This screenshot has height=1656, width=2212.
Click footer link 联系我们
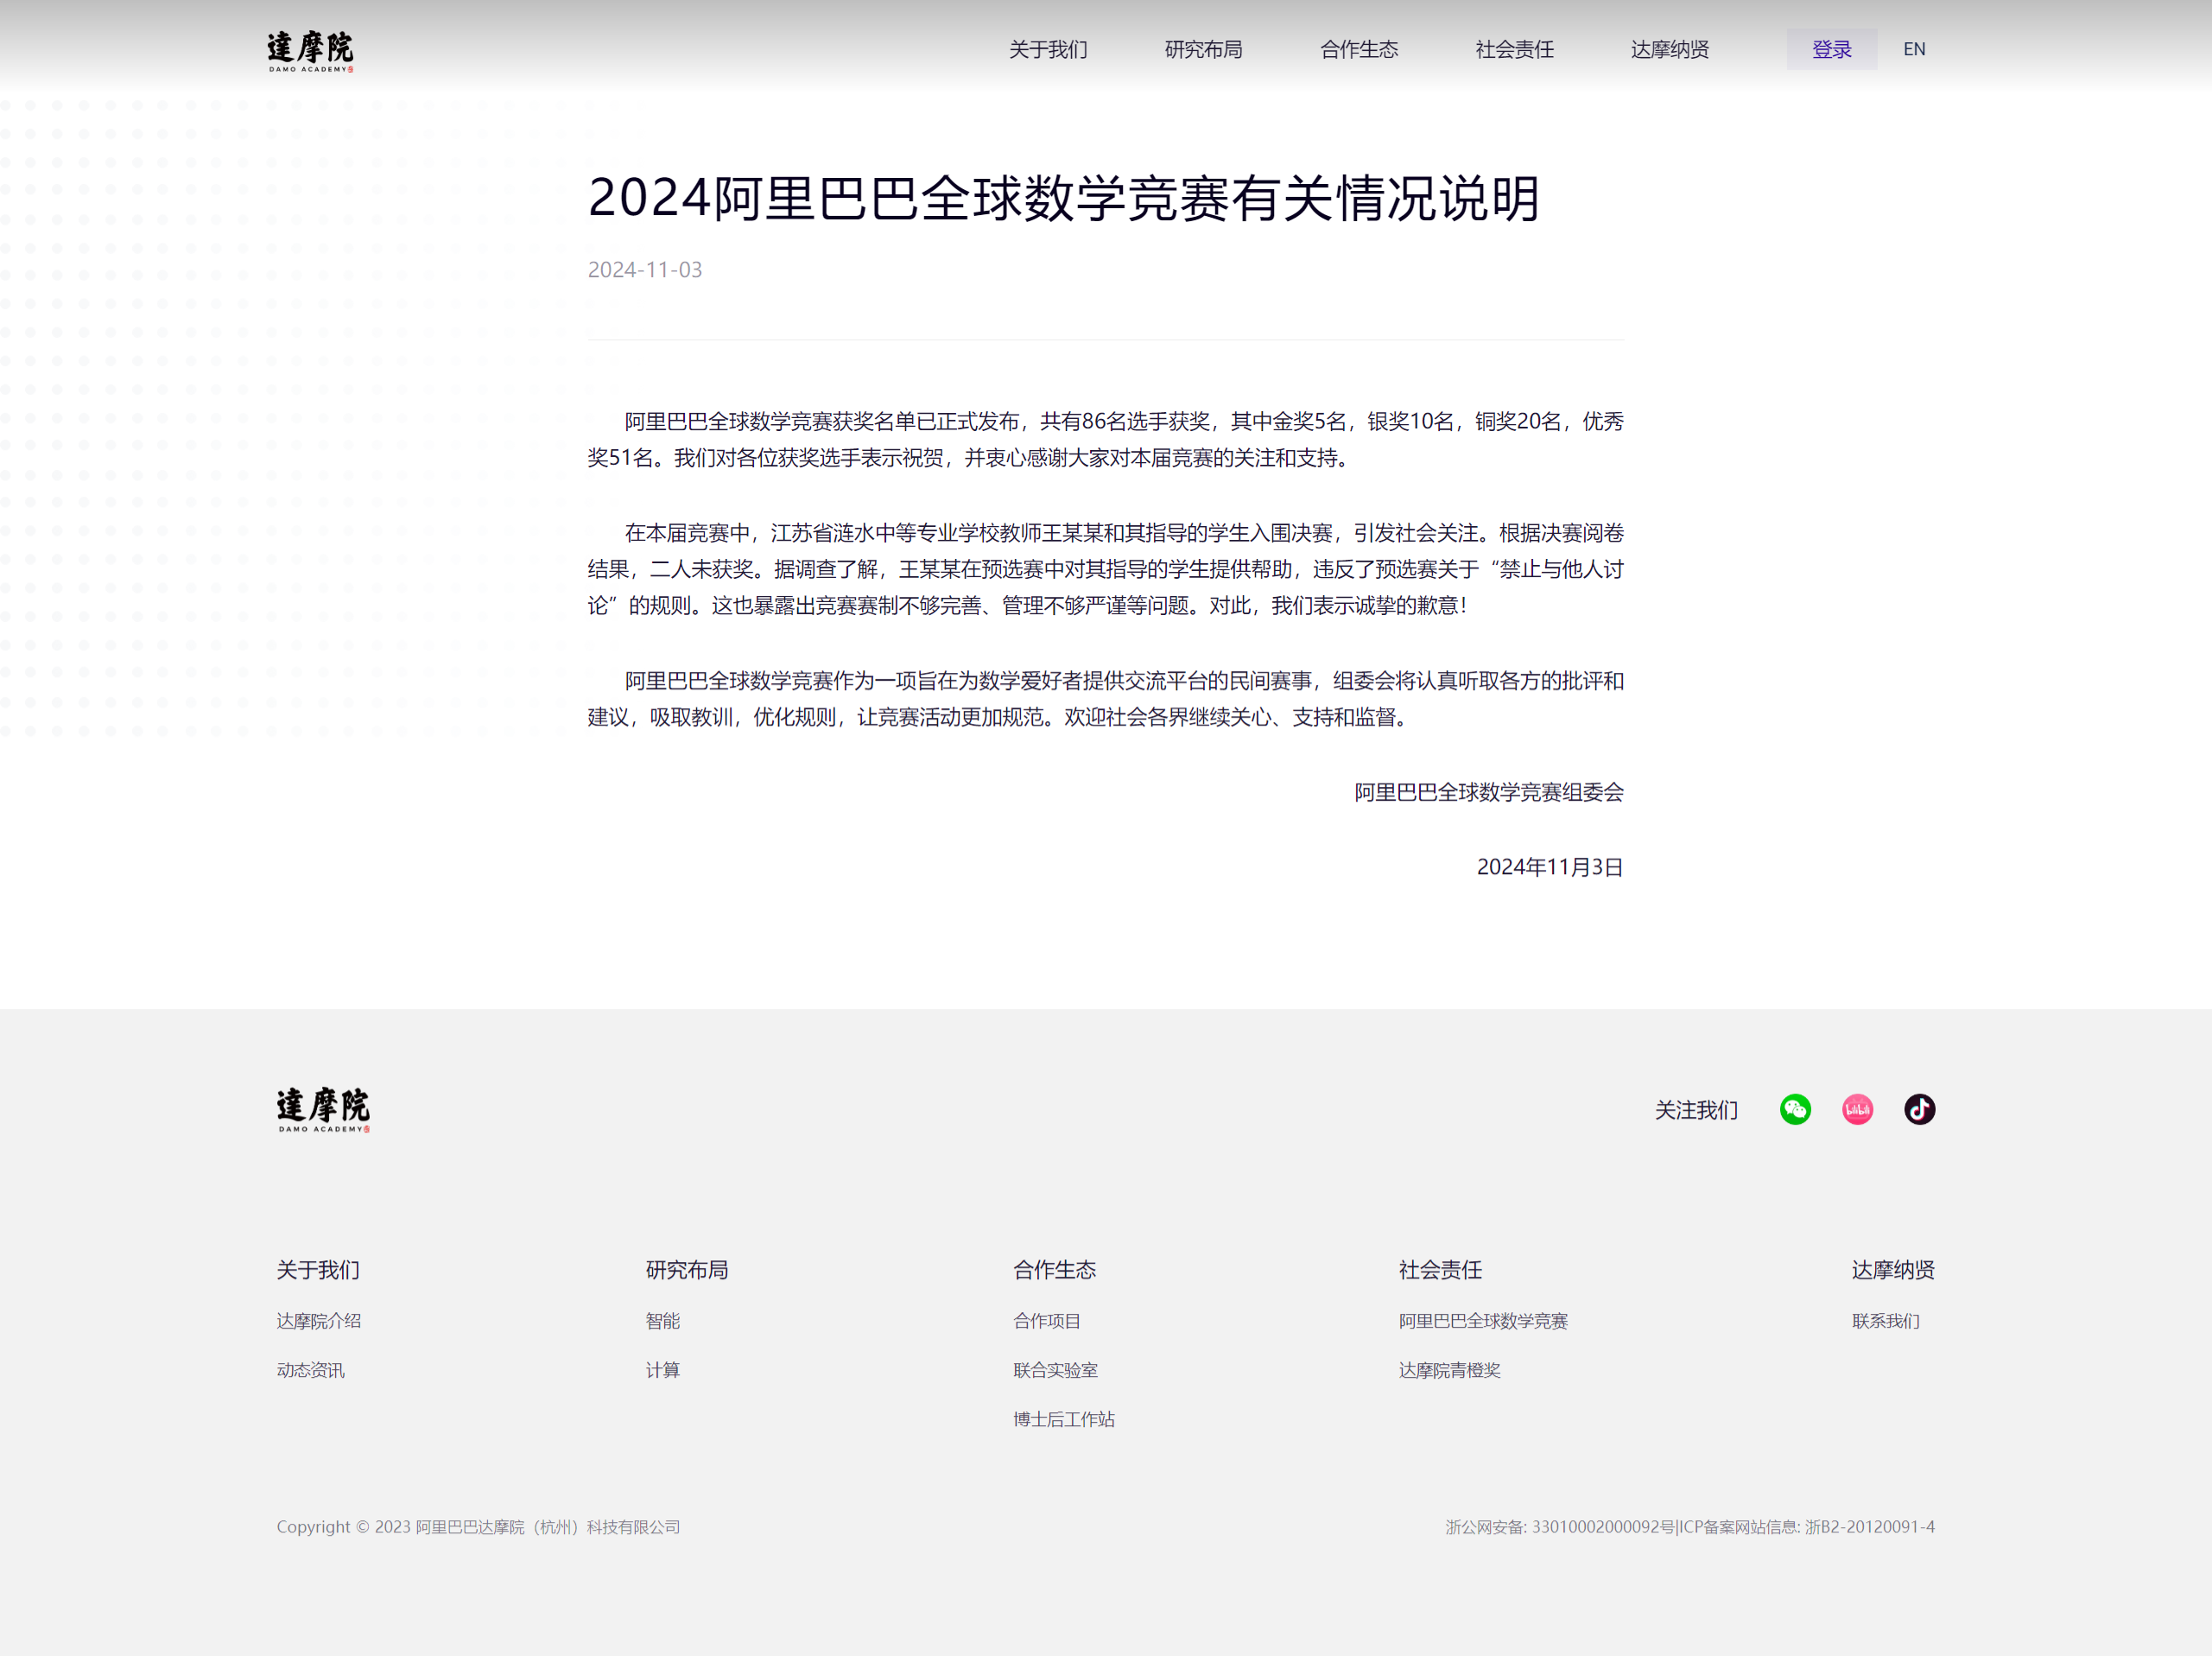click(x=1885, y=1321)
